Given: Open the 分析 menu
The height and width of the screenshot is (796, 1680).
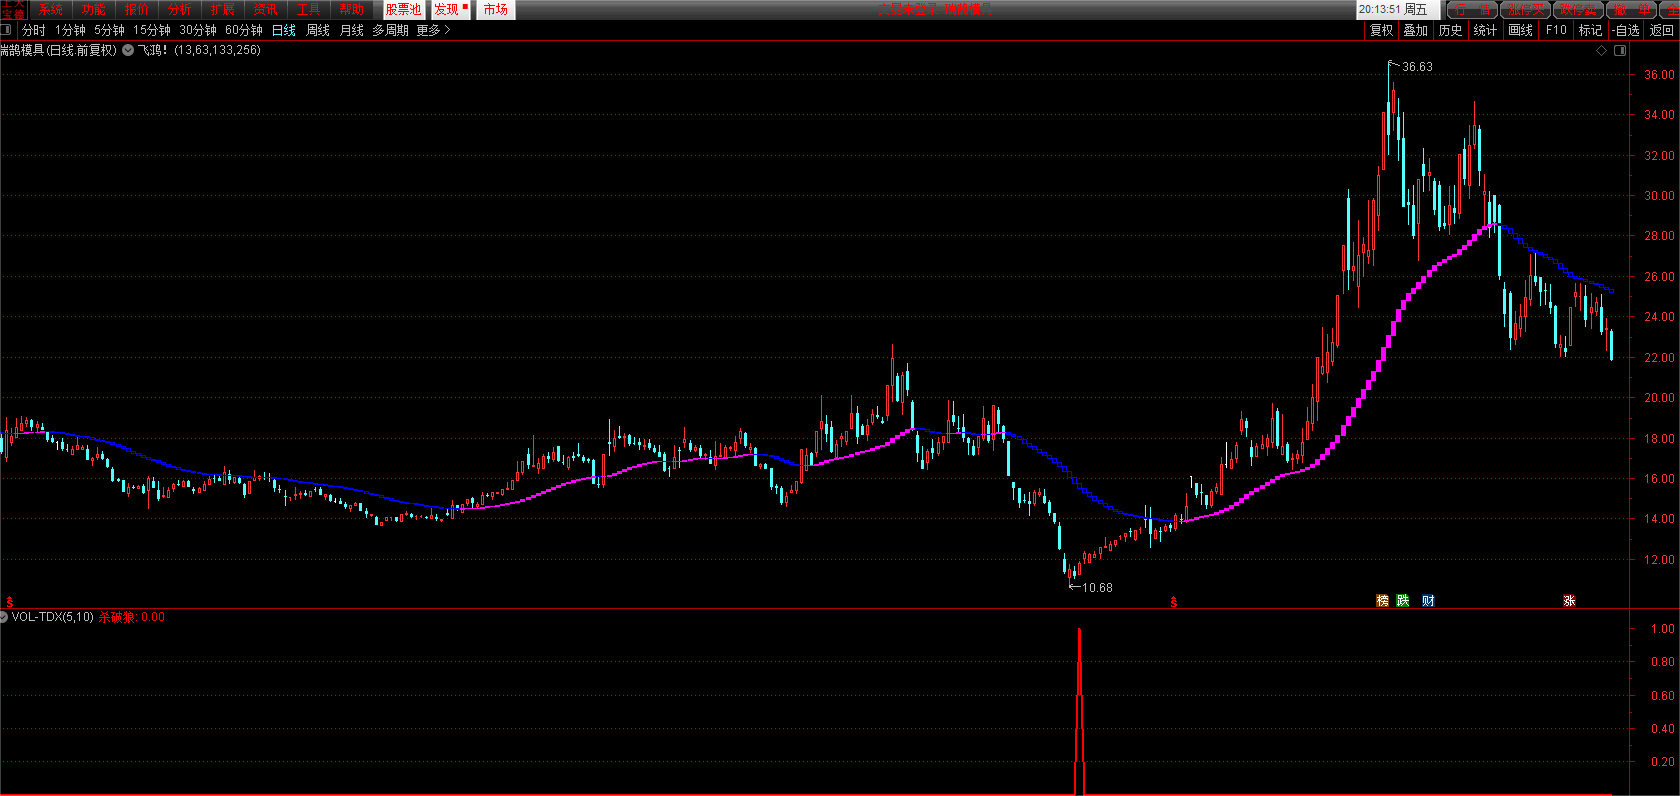Looking at the screenshot, I should pyautogui.click(x=180, y=9).
